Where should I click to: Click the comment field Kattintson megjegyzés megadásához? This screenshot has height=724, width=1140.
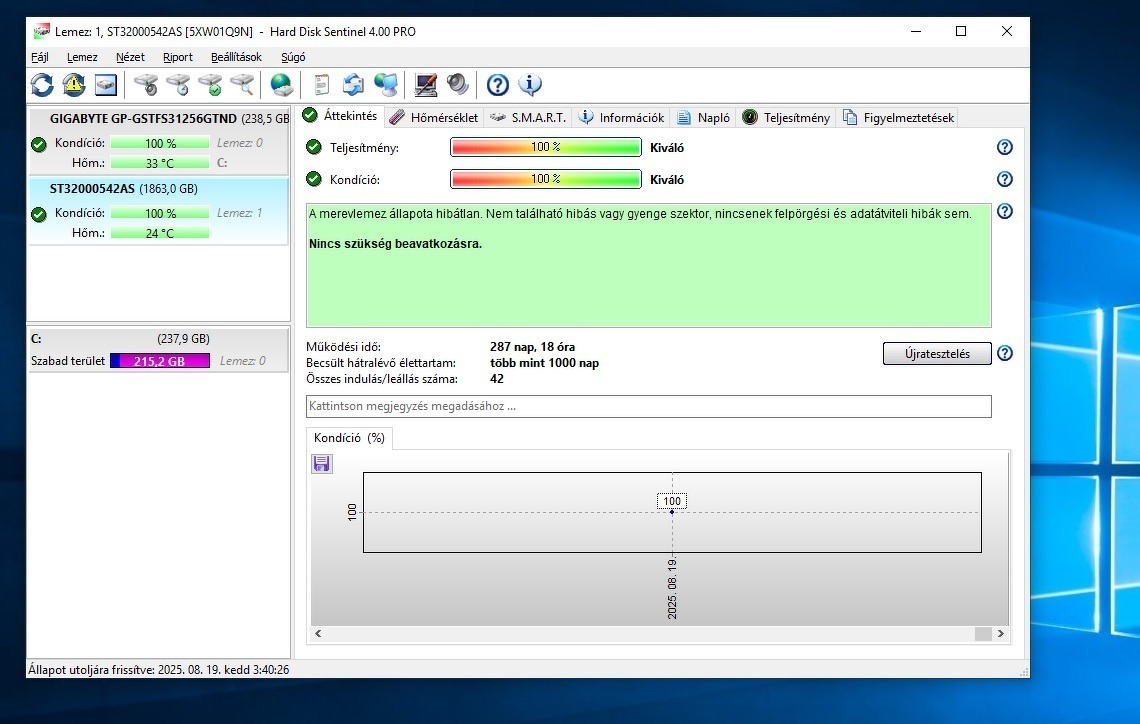(649, 406)
